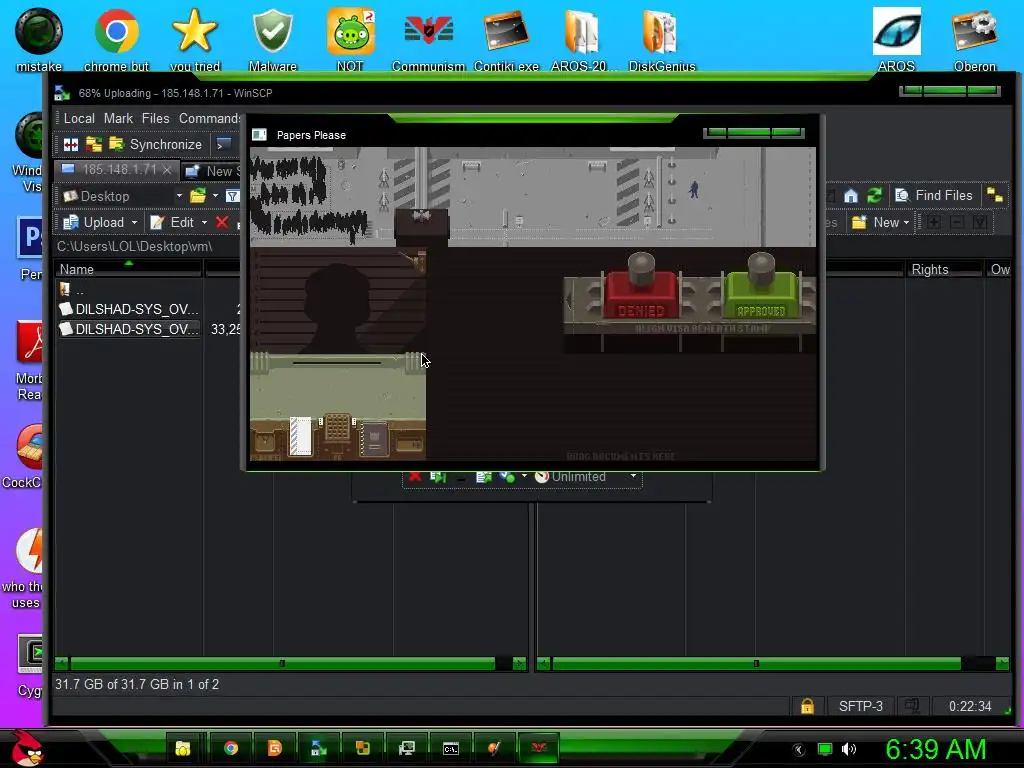Click the Upload button
This screenshot has height=768, width=1024.
(93, 222)
